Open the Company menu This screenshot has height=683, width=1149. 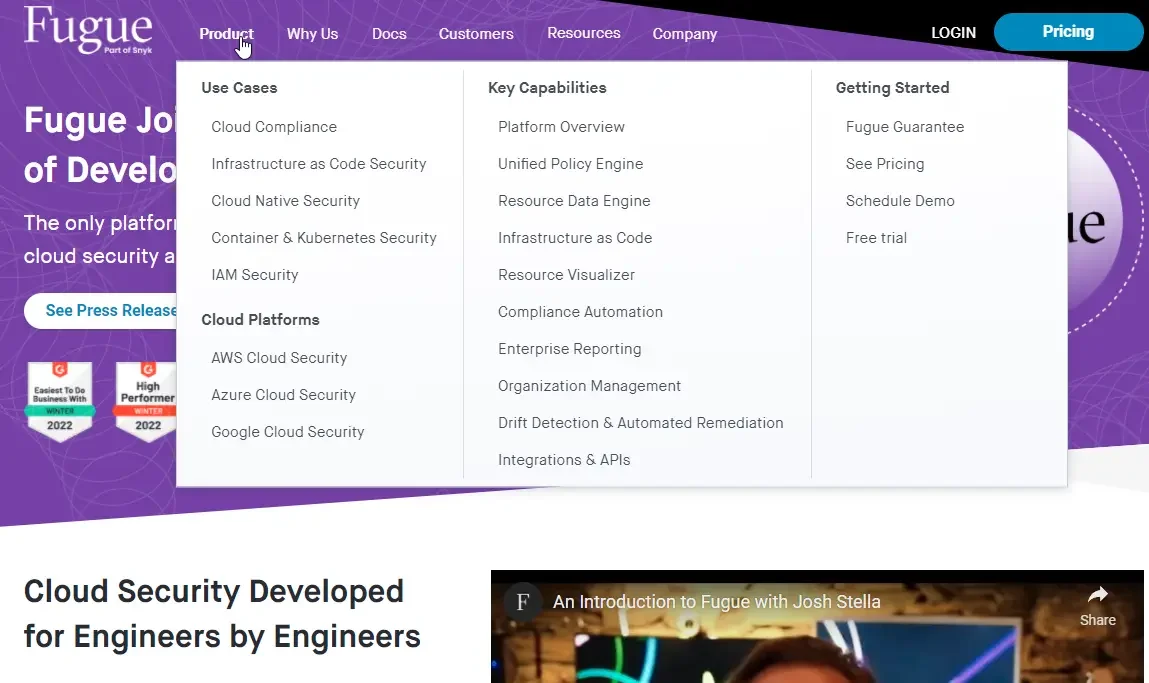point(685,34)
